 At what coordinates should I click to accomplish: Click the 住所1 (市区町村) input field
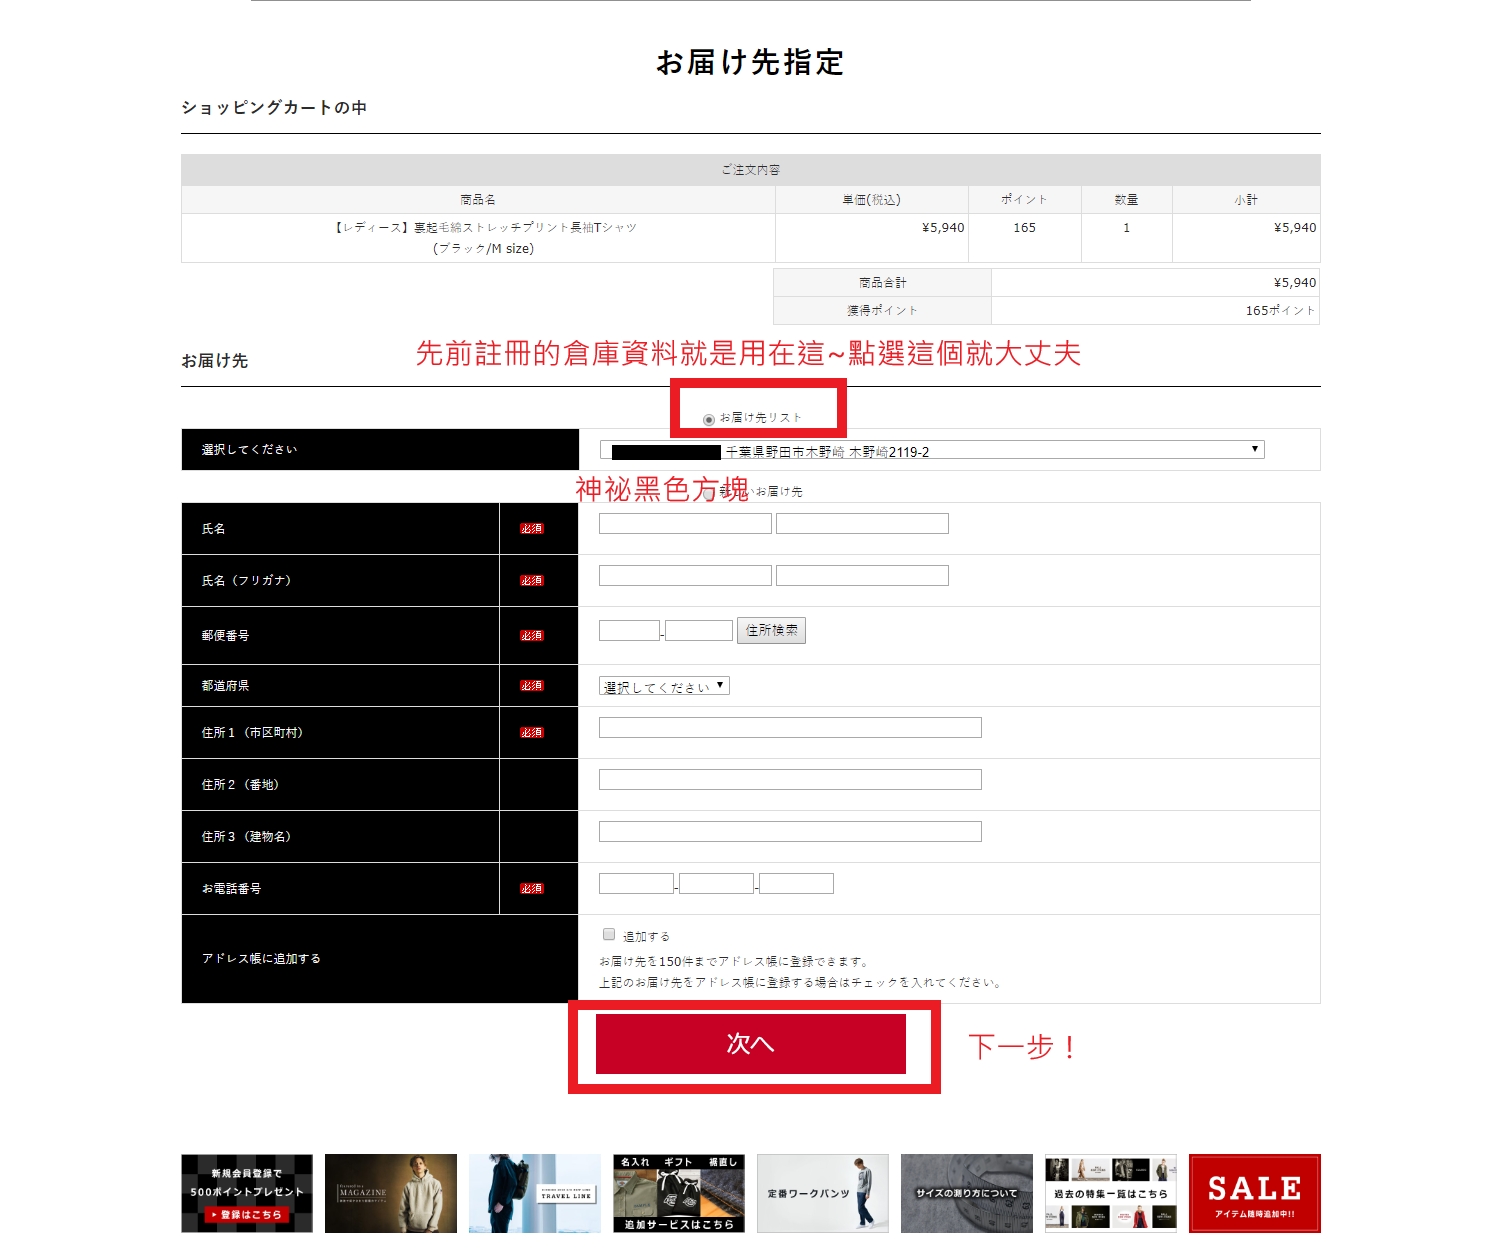(x=790, y=728)
